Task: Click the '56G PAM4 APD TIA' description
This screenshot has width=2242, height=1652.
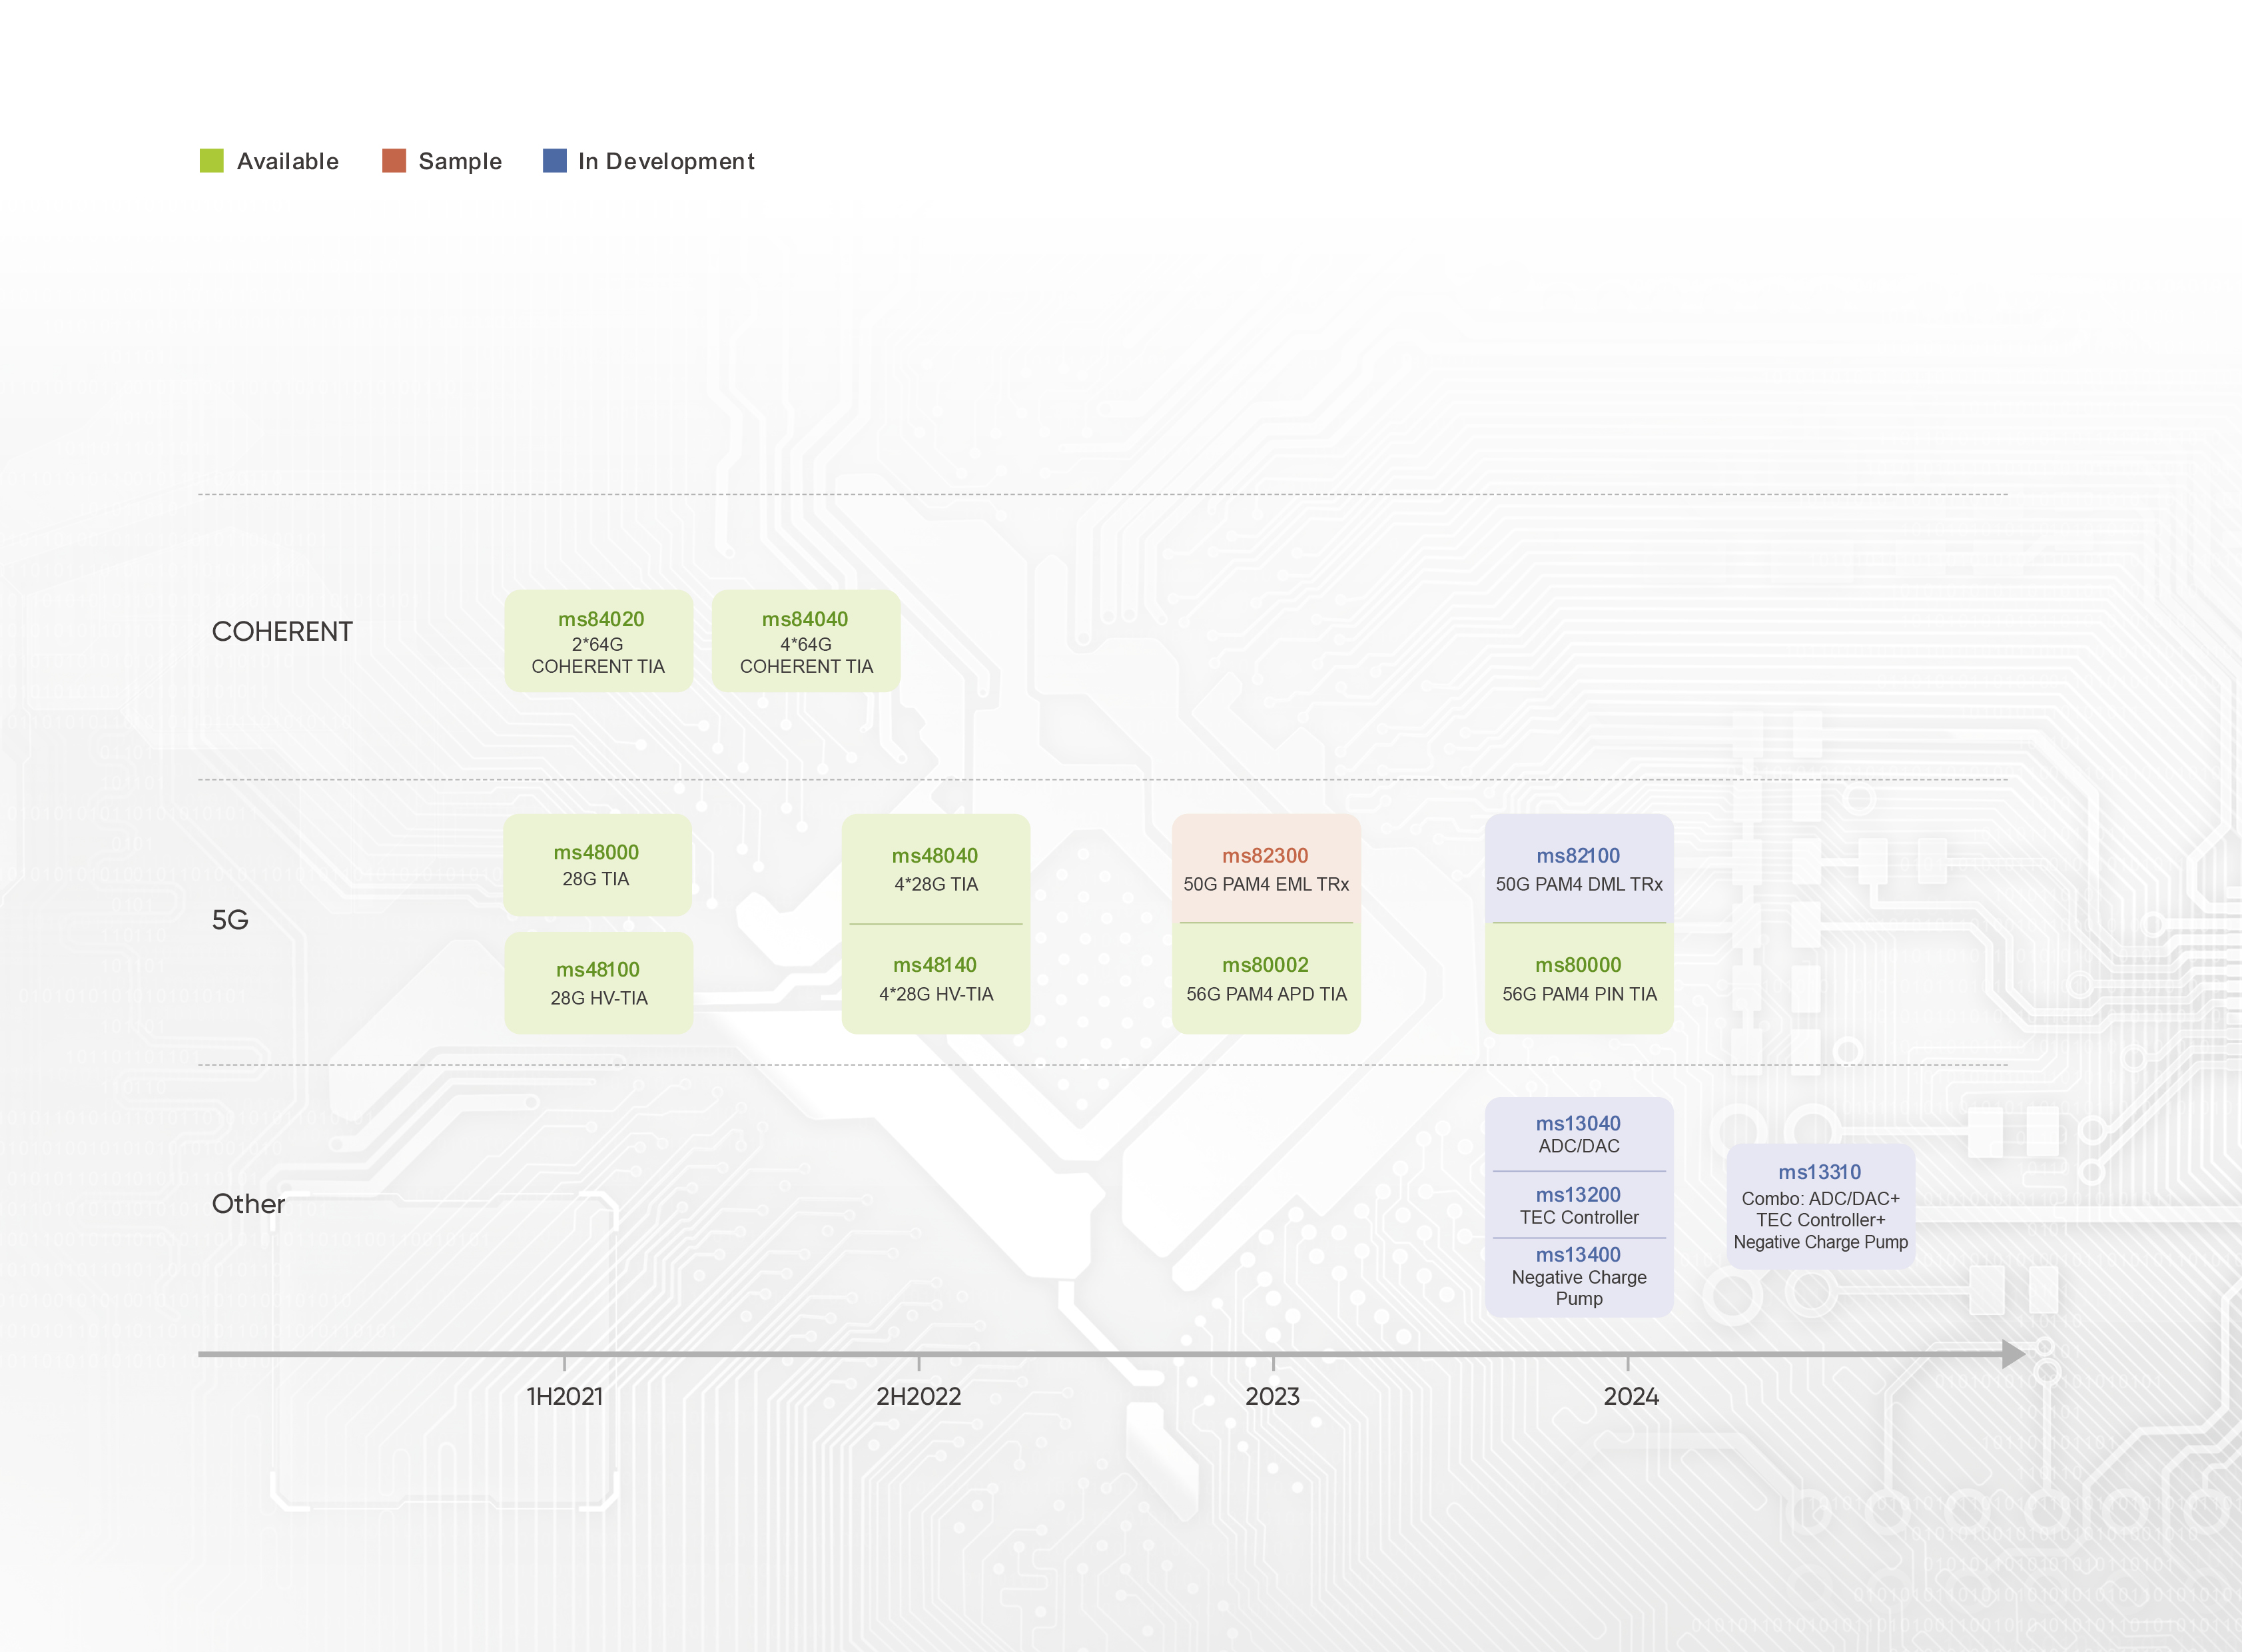Action: [x=1266, y=994]
